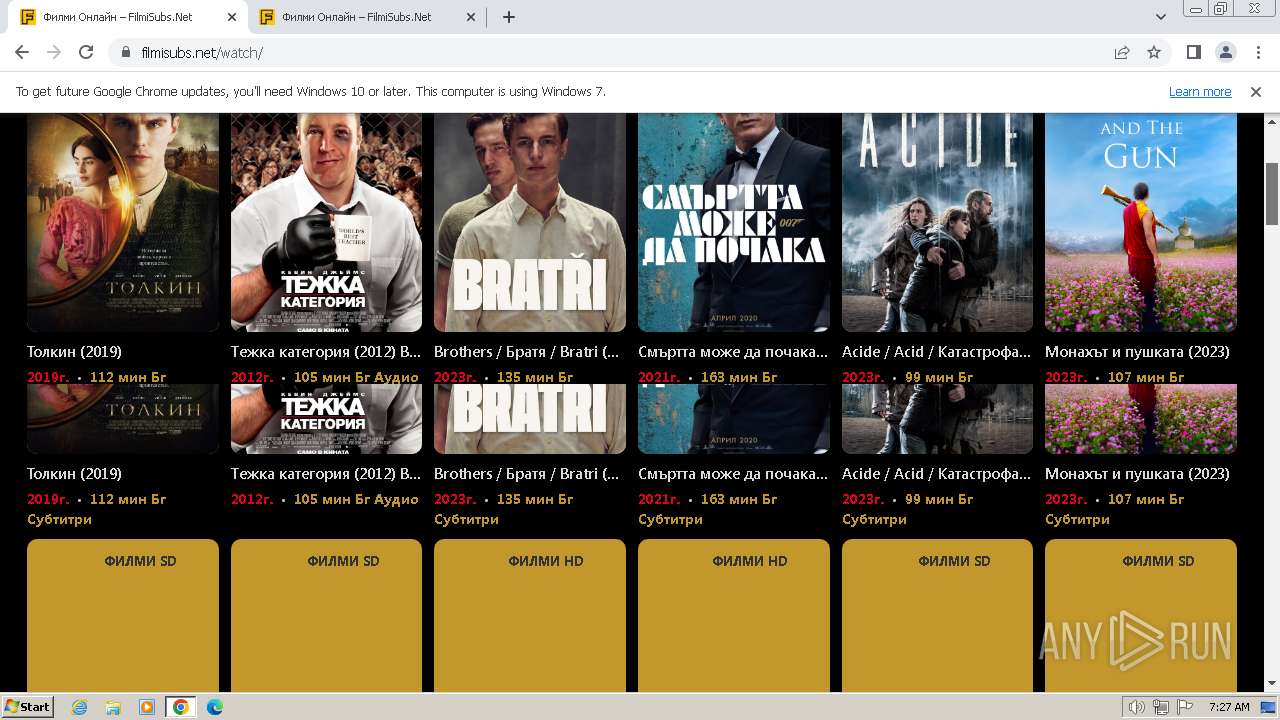Image resolution: width=1280 pixels, height=720 pixels.
Task: Open Смъртта може да почака poster
Action: pyautogui.click(x=734, y=222)
